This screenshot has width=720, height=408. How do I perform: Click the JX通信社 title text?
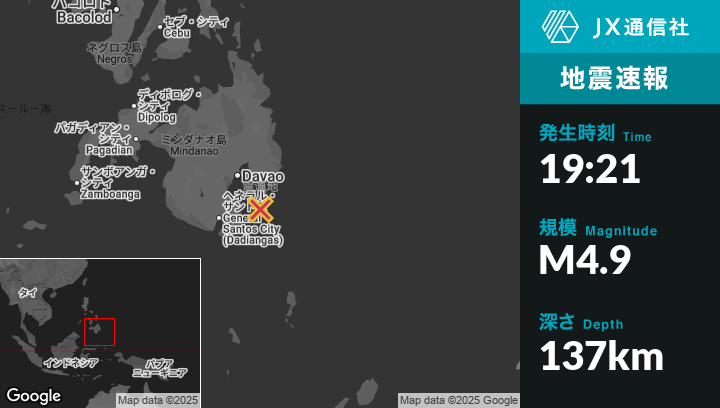coord(641,27)
